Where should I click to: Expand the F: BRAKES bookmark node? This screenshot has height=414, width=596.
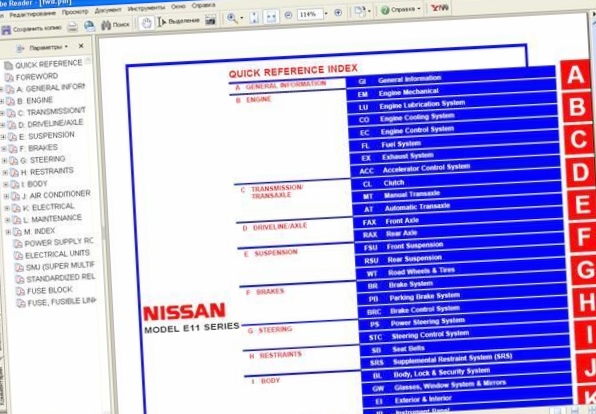tap(4, 149)
